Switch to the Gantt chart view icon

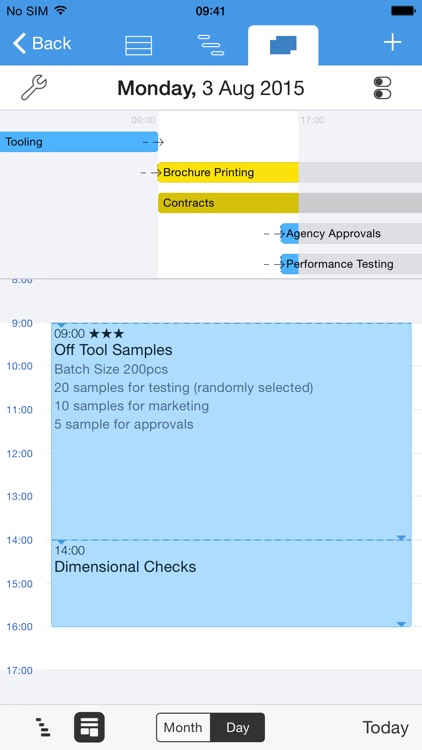tap(211, 45)
